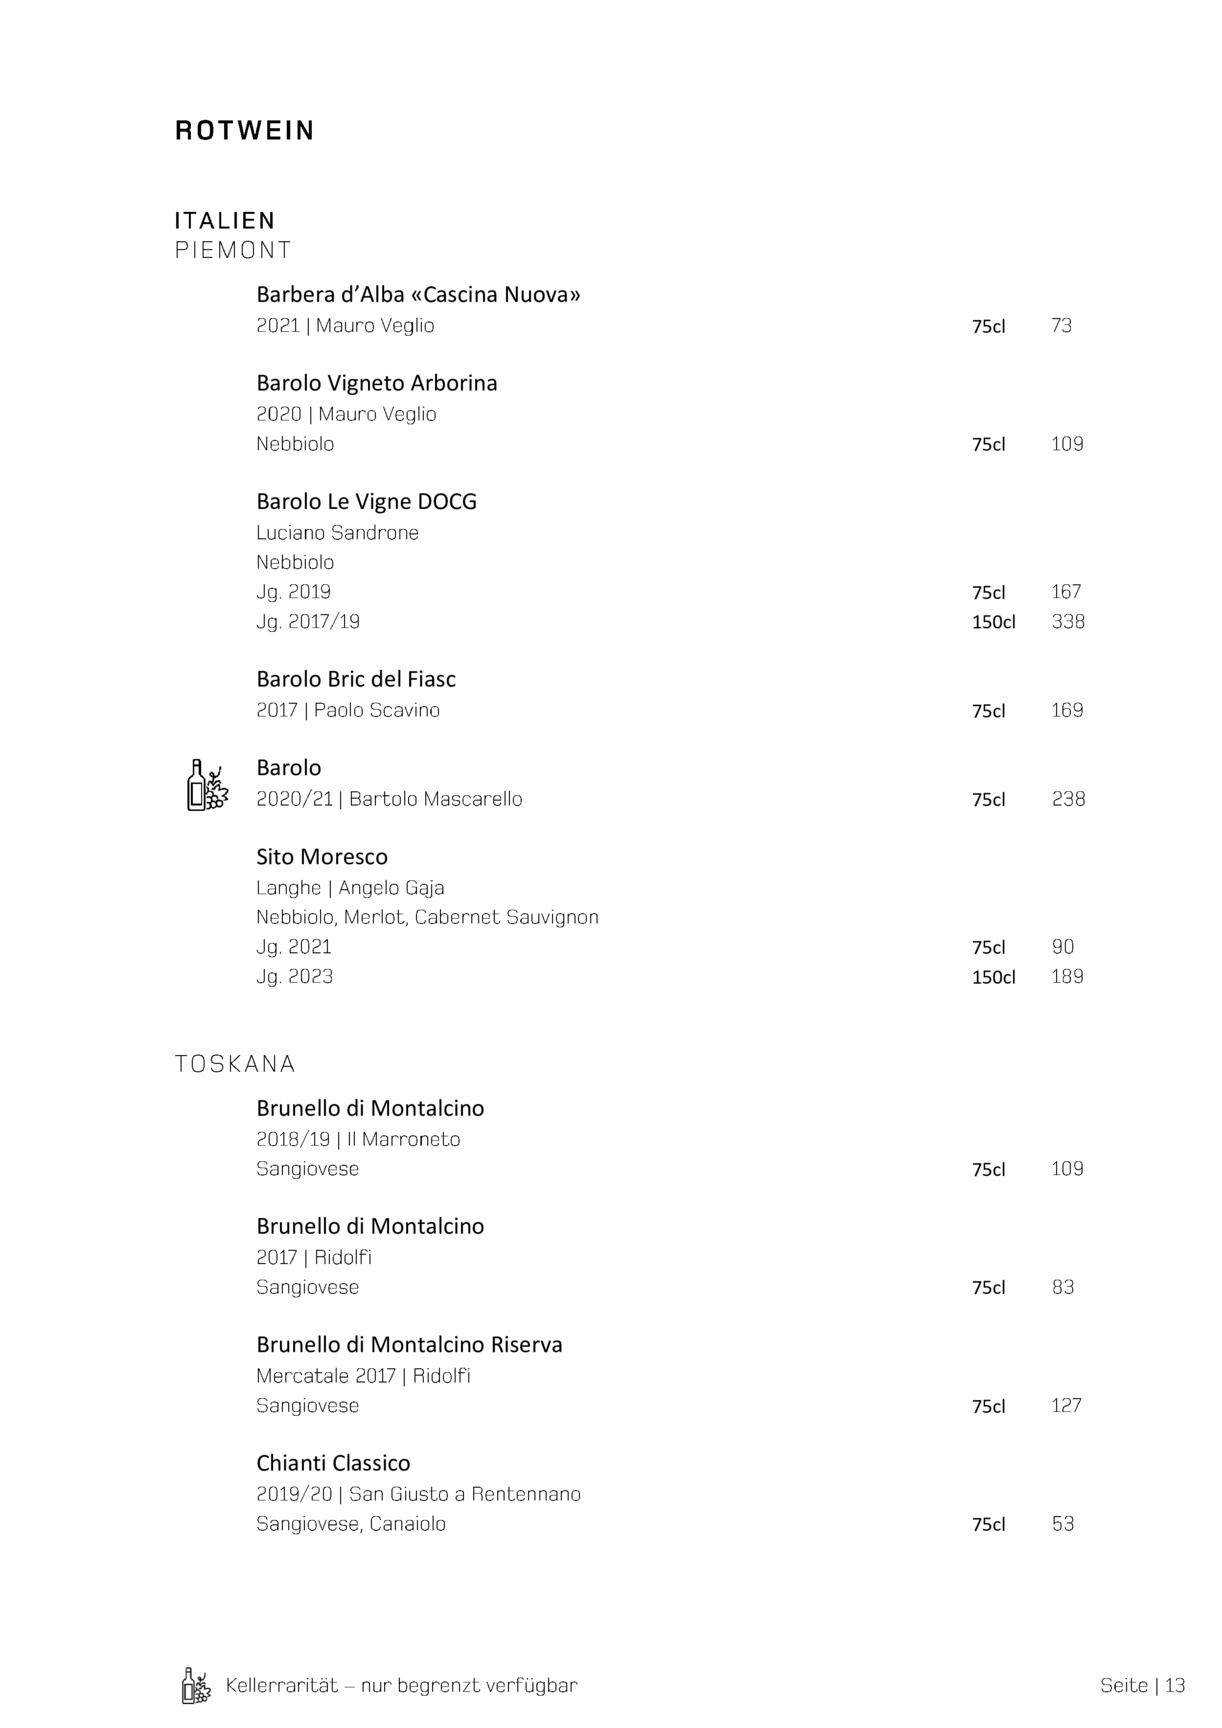Click the PIEMONT region heading
This screenshot has width=1222, height=1728.
coord(233,250)
